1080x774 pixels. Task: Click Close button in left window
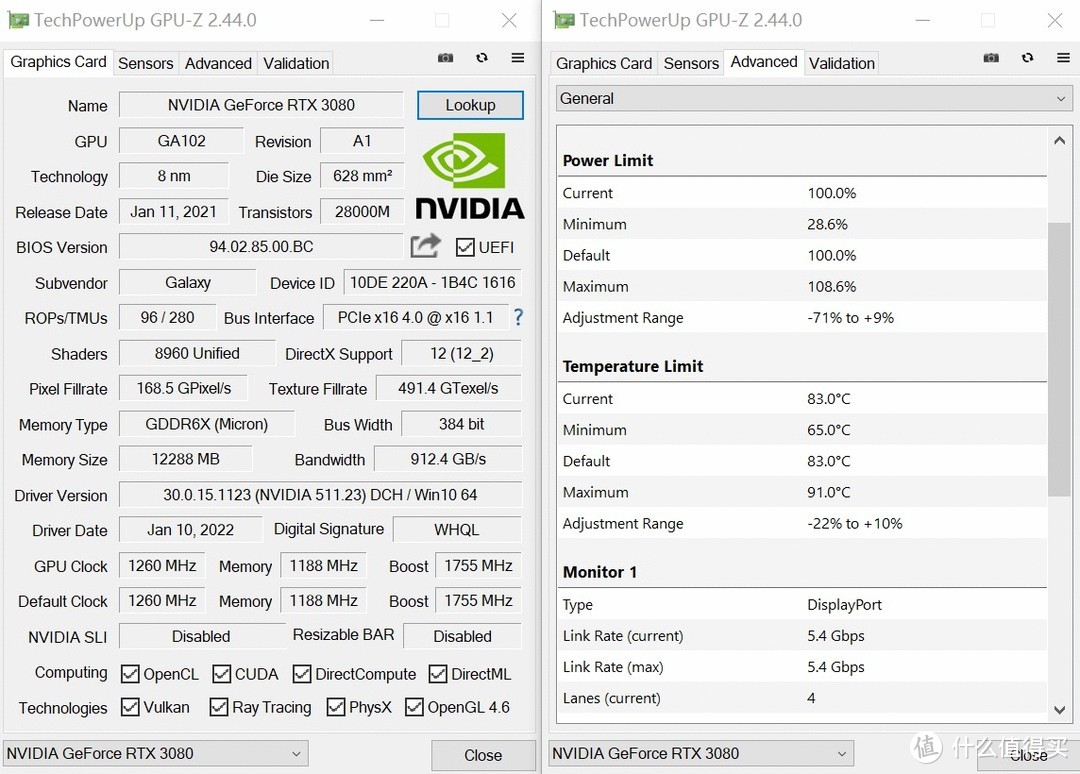pyautogui.click(x=483, y=755)
